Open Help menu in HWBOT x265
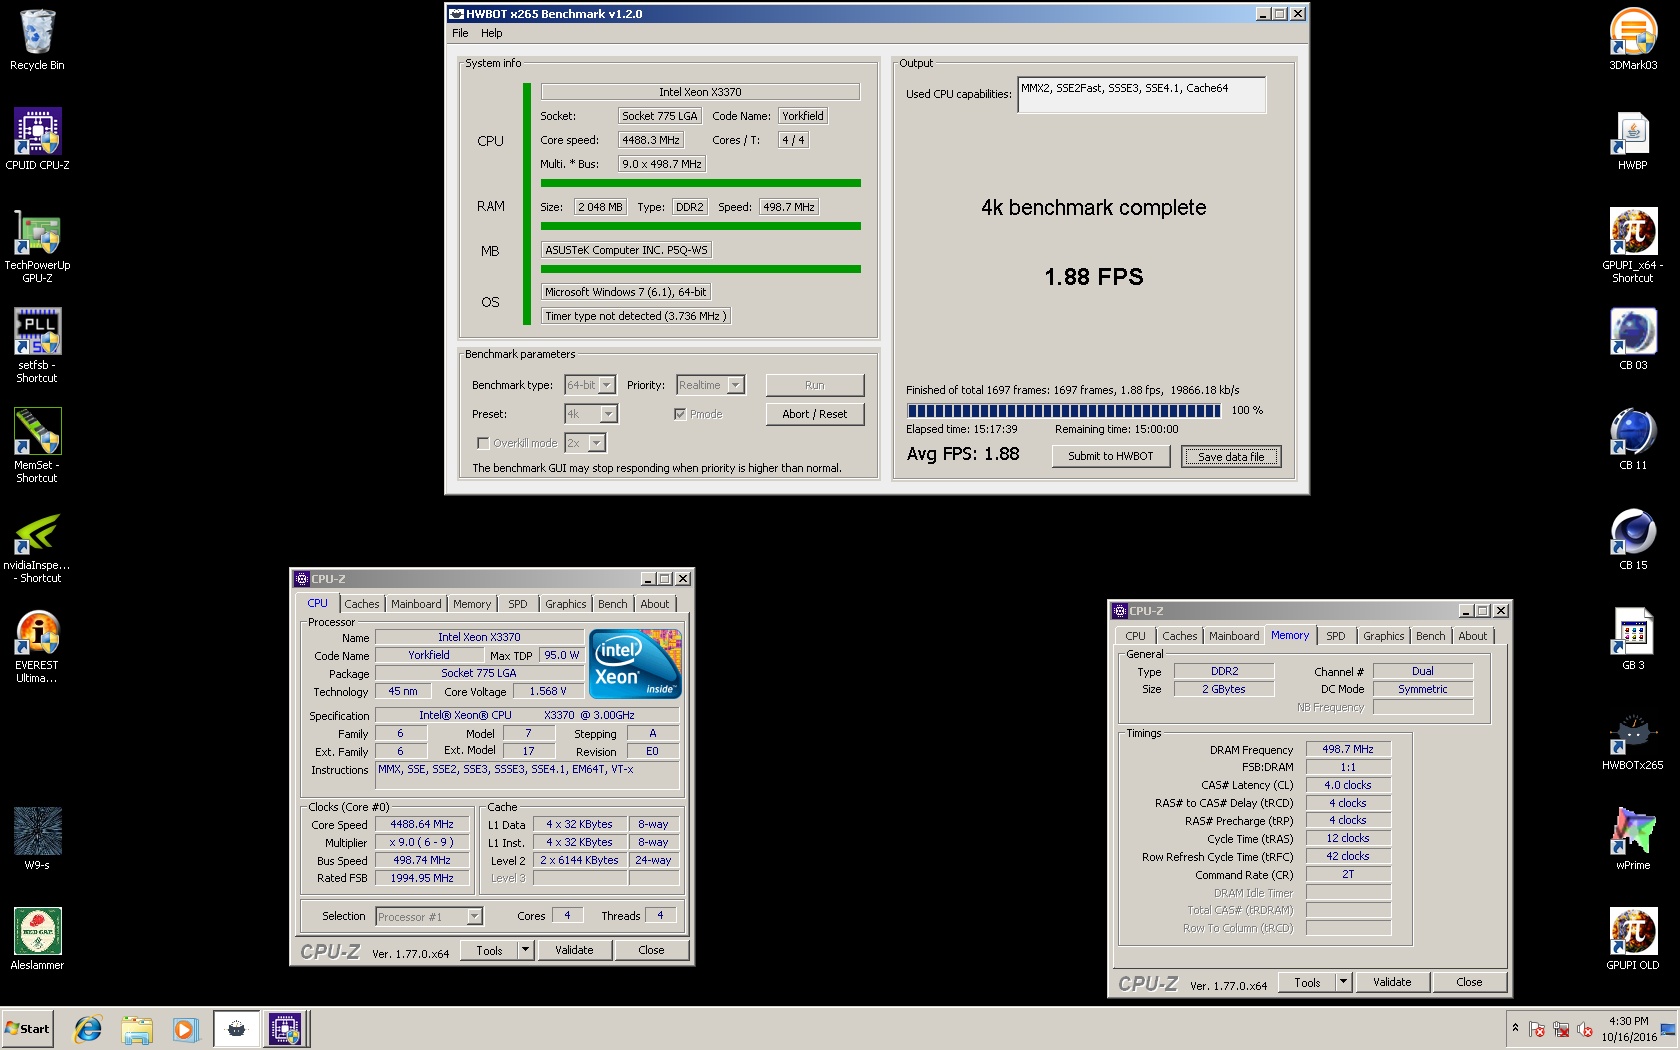 [x=491, y=33]
